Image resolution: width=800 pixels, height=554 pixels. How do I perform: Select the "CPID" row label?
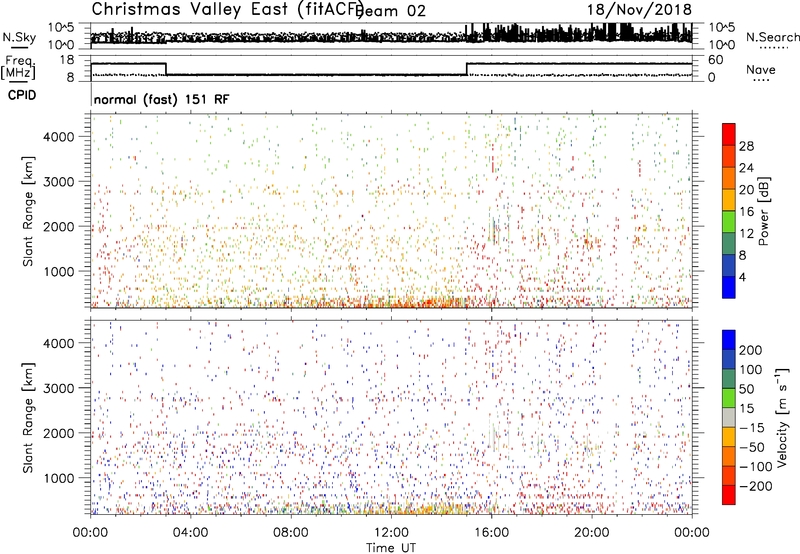(x=22, y=95)
